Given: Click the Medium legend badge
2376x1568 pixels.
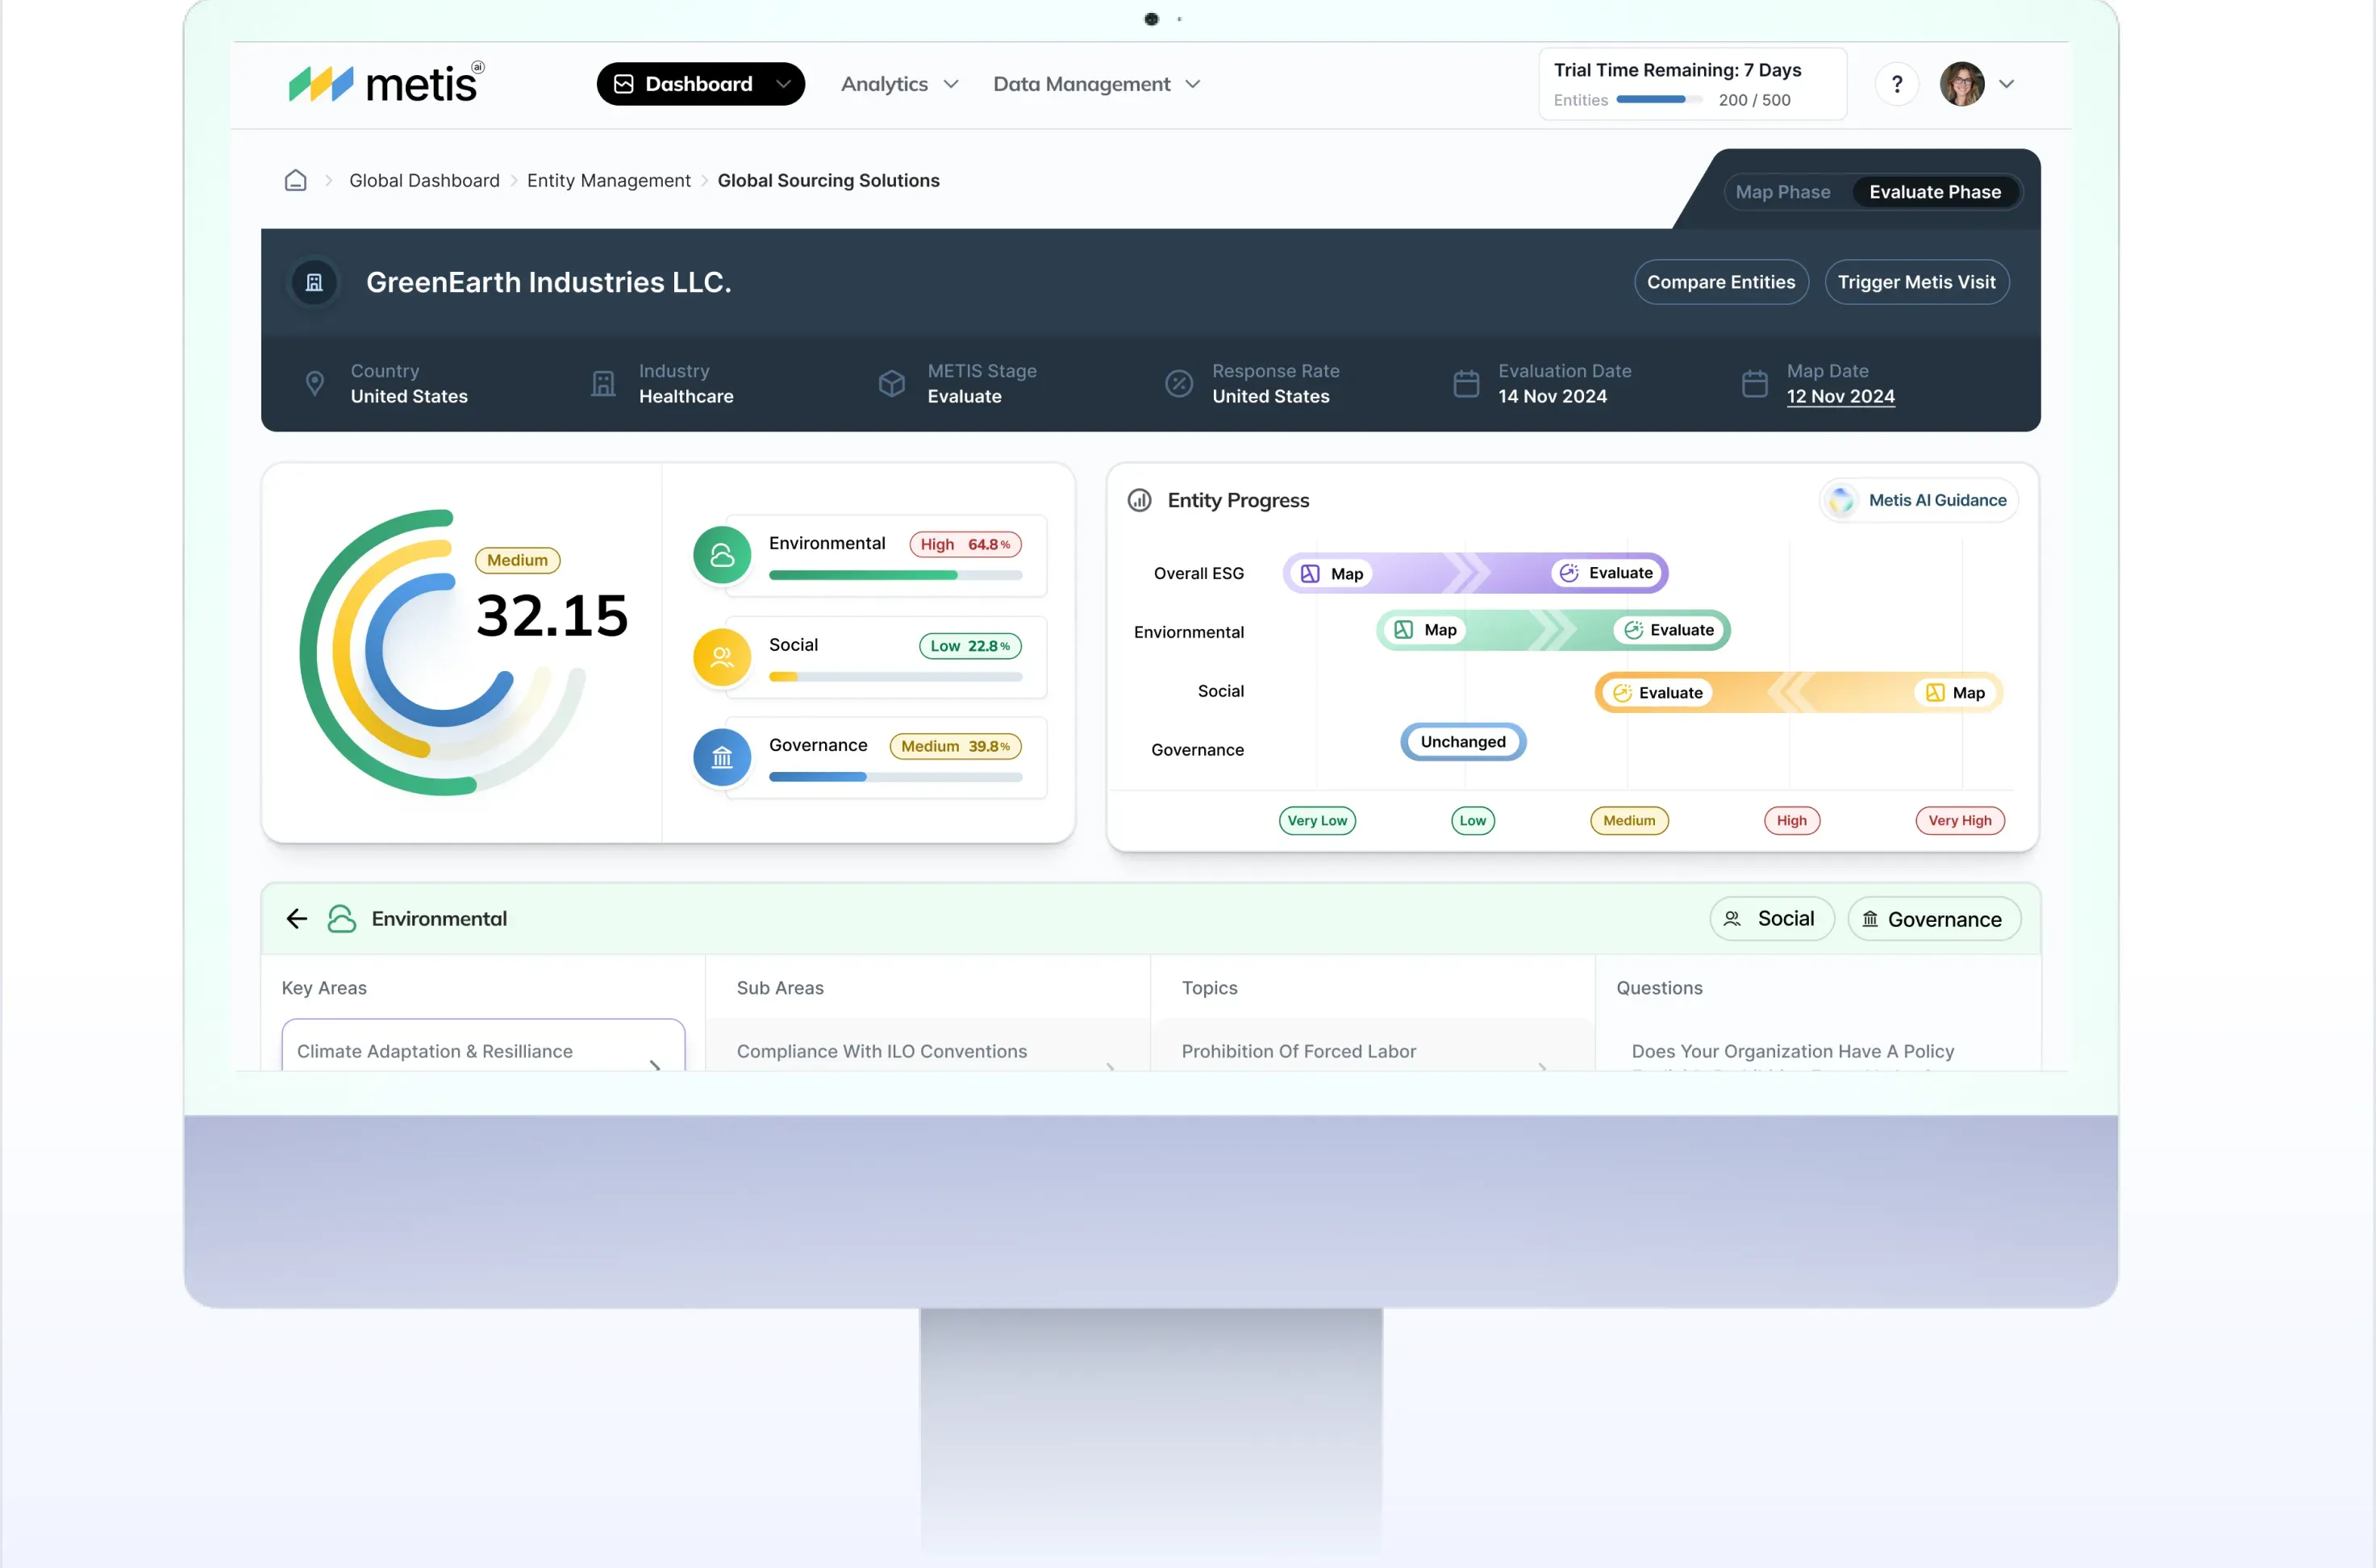Looking at the screenshot, I should 1628,820.
